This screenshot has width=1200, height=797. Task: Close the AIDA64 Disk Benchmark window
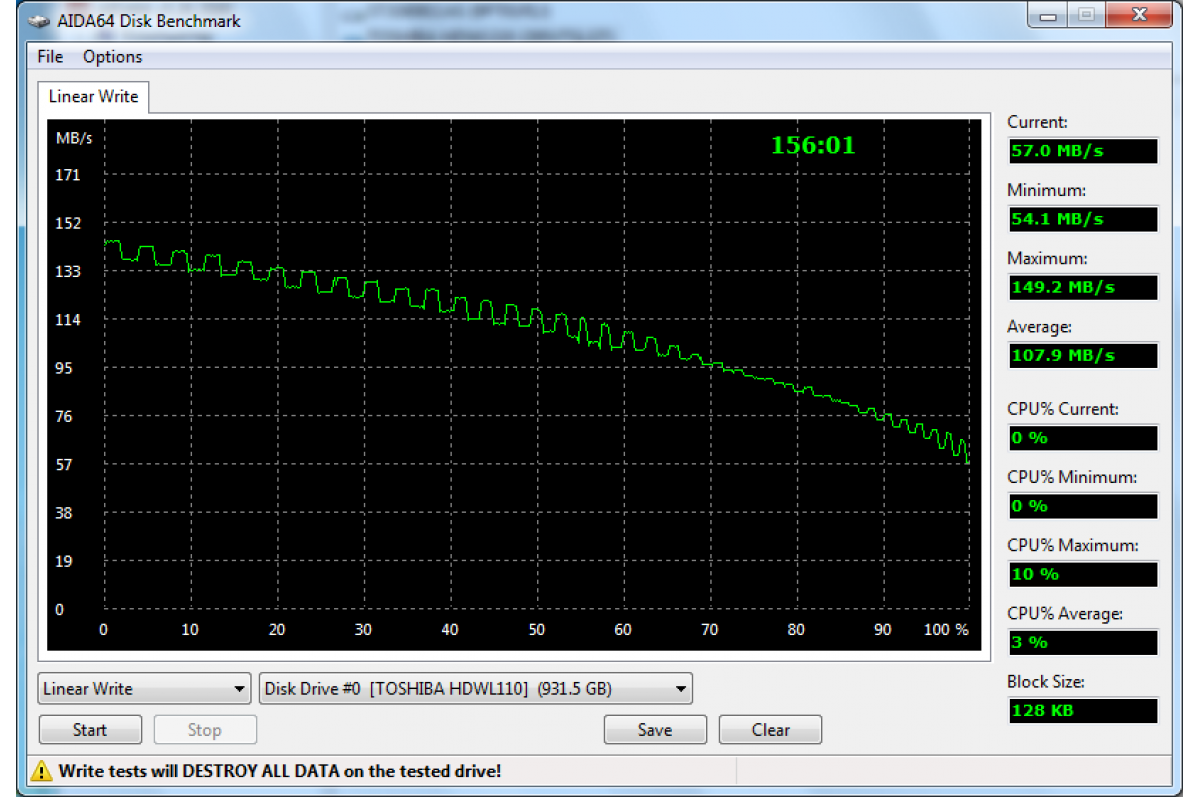coord(1138,16)
